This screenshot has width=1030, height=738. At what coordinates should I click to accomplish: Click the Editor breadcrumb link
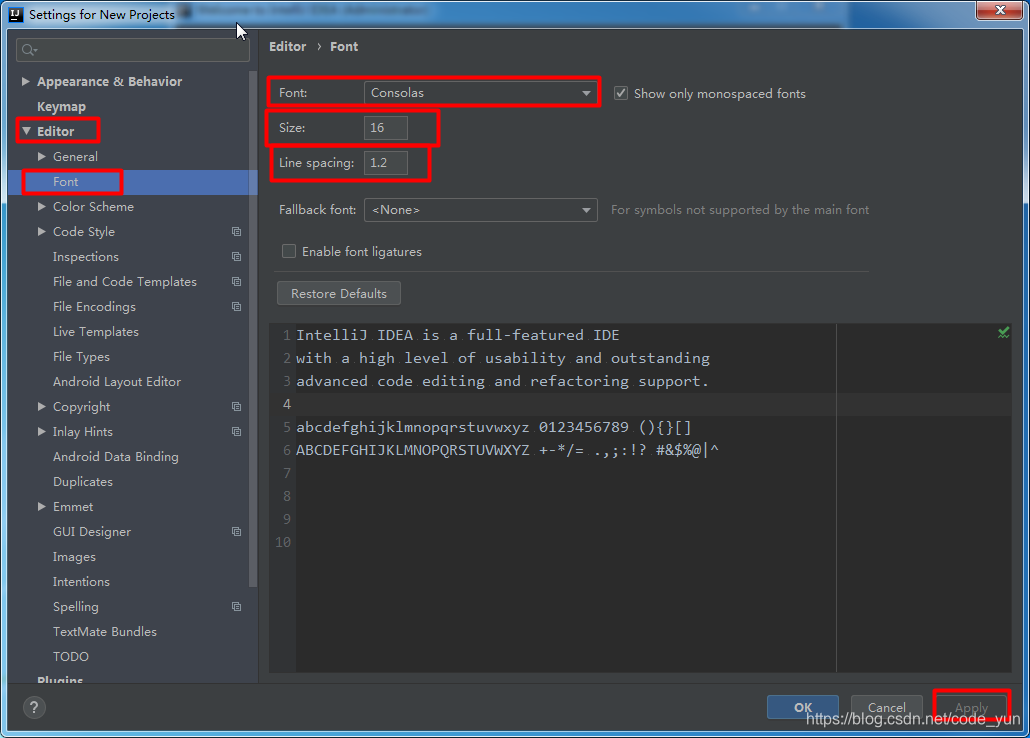[288, 47]
